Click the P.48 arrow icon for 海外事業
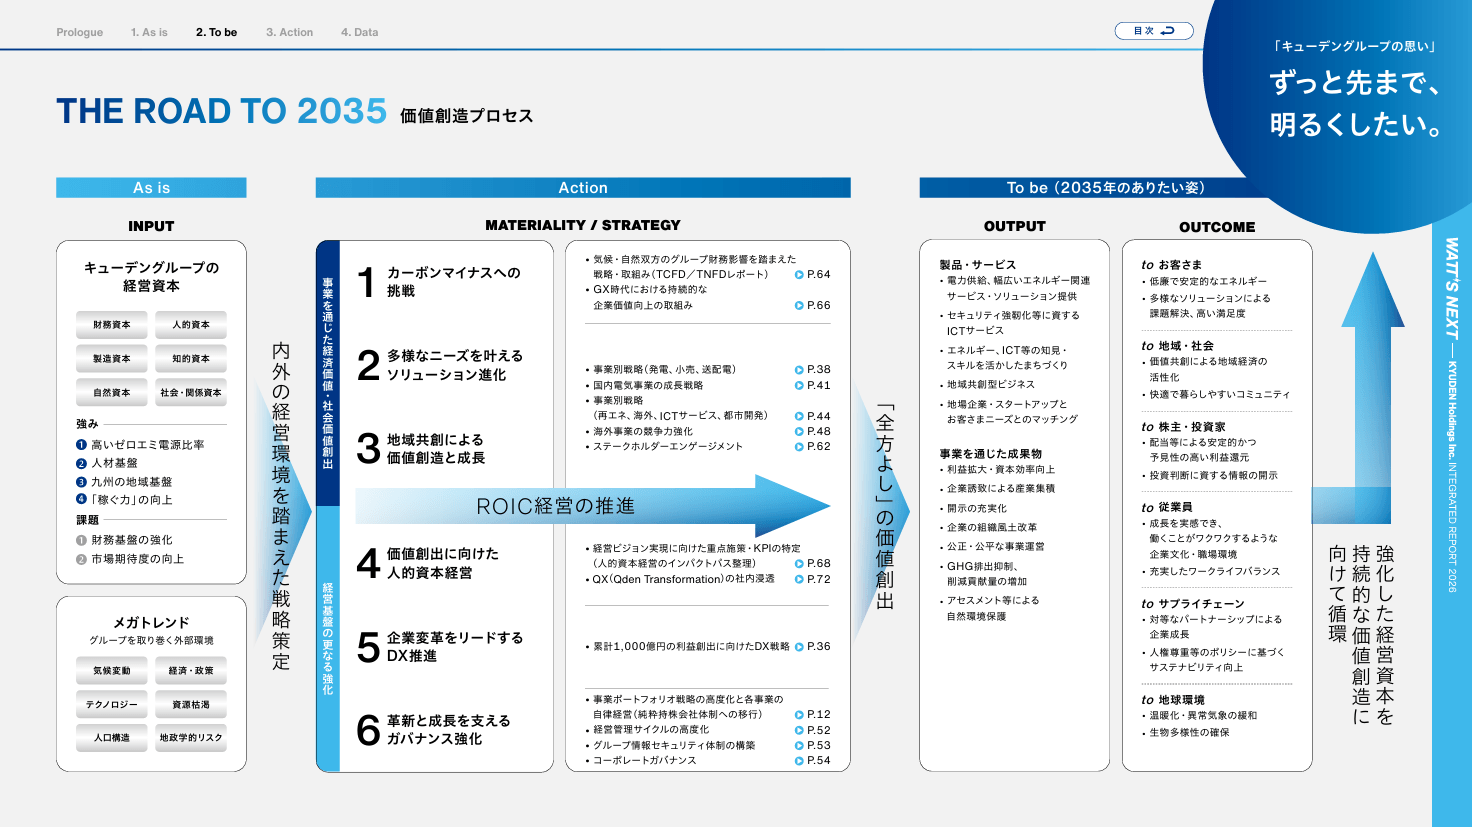This screenshot has width=1472, height=827. [799, 432]
